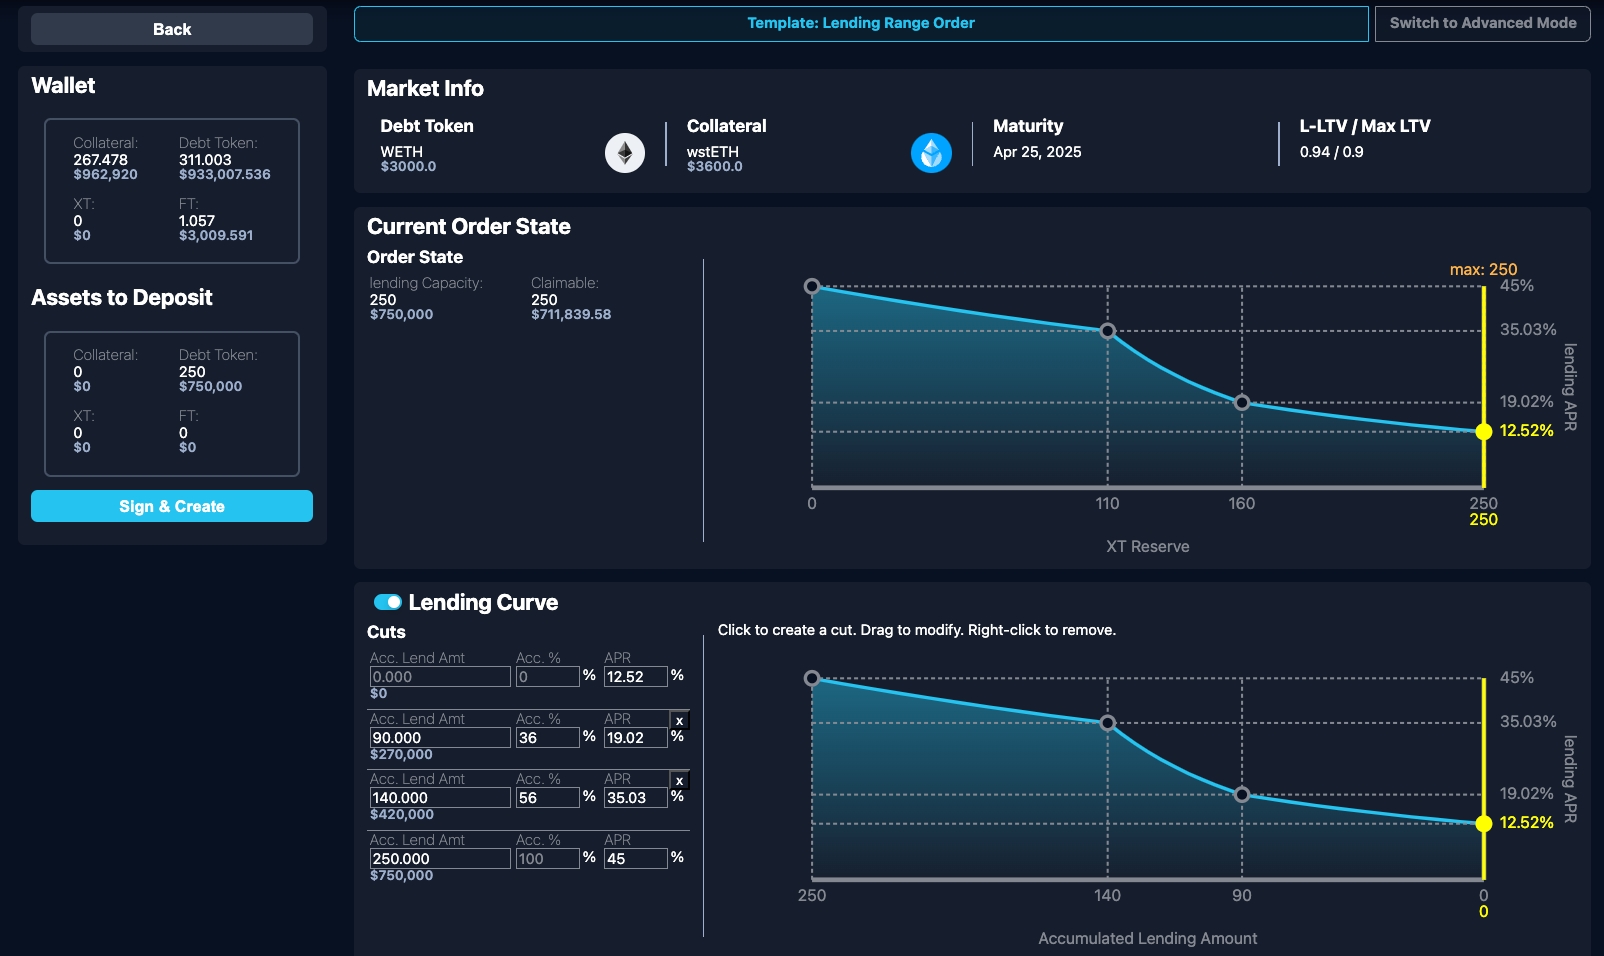Remove the 35.03% APR cut row
The height and width of the screenshot is (956, 1604).
[680, 781]
